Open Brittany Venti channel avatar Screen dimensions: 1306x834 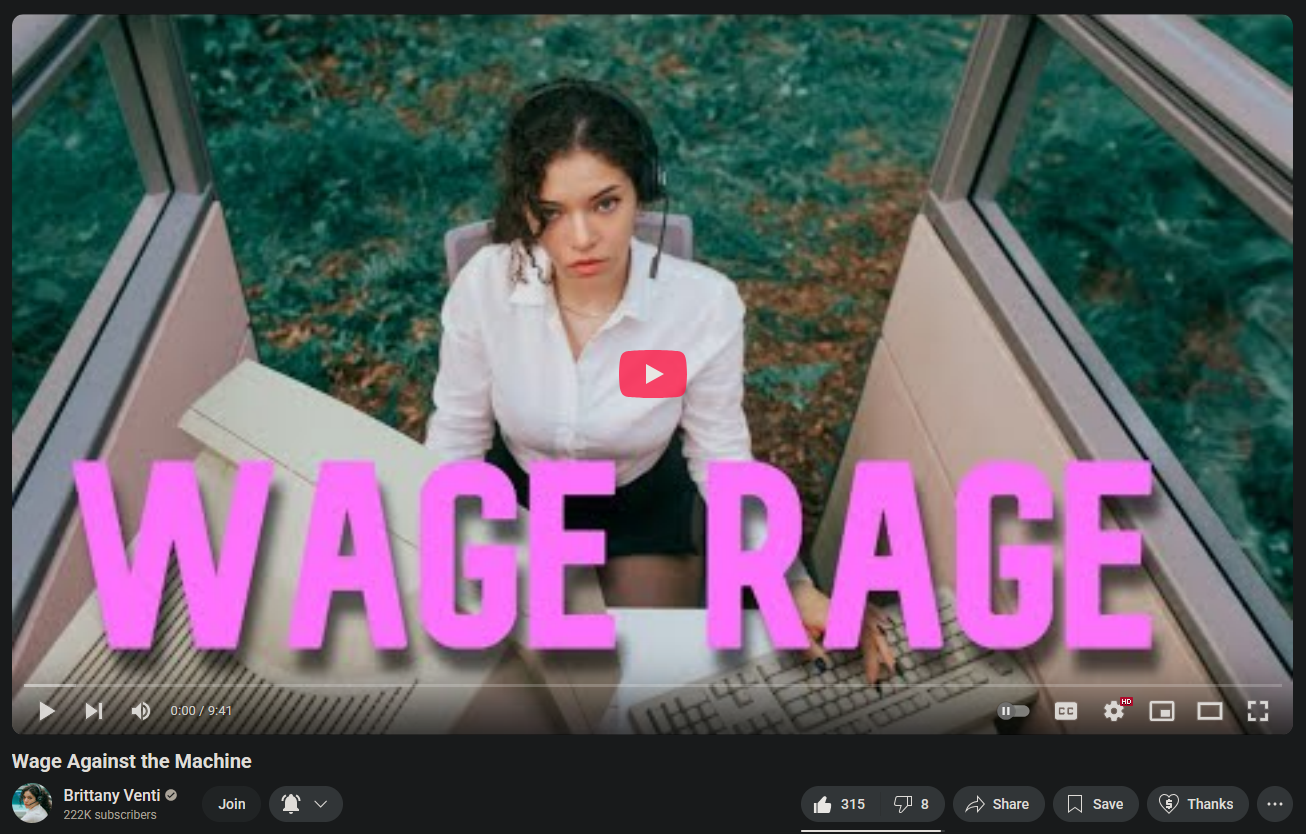tap(32, 803)
